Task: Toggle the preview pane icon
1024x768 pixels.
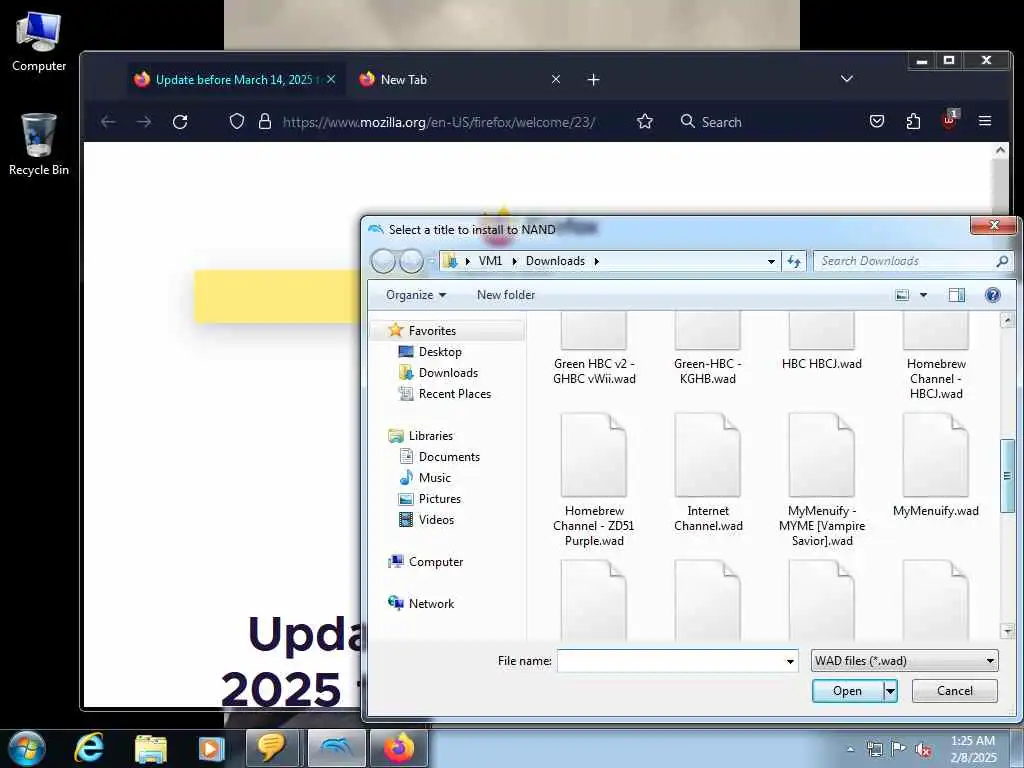Action: point(957,295)
